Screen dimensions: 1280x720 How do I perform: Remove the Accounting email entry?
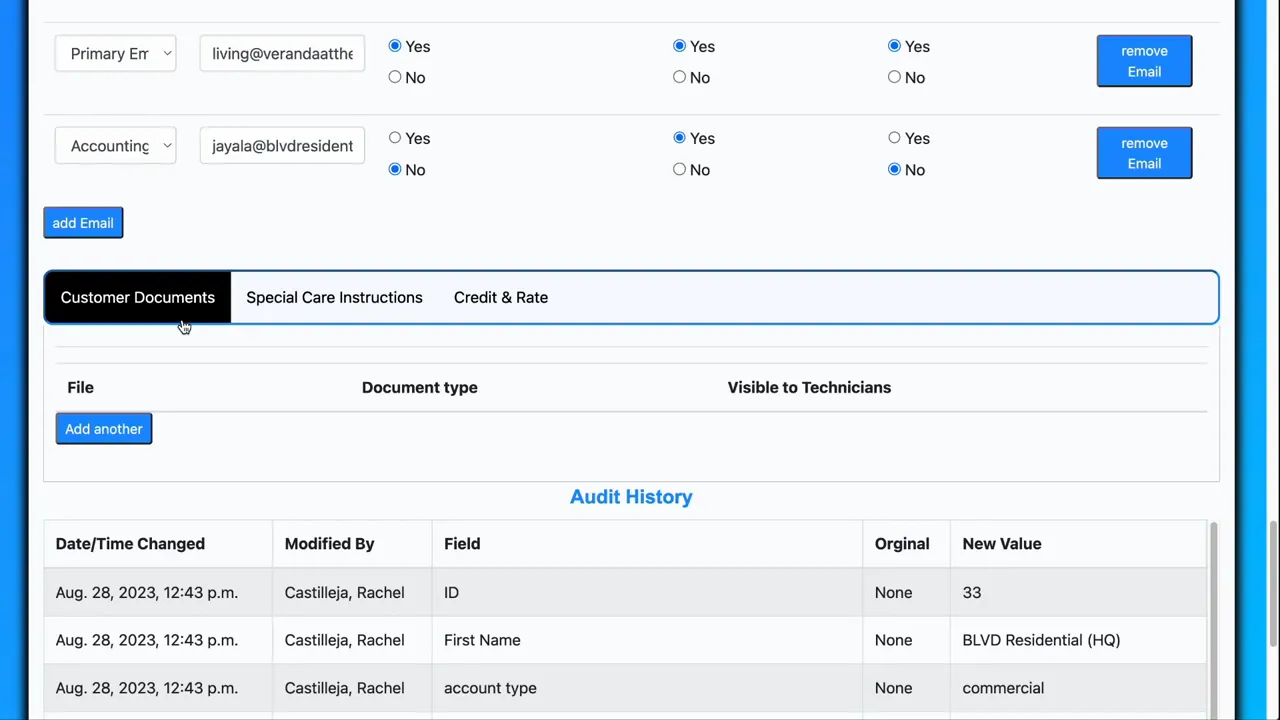coord(1143,153)
